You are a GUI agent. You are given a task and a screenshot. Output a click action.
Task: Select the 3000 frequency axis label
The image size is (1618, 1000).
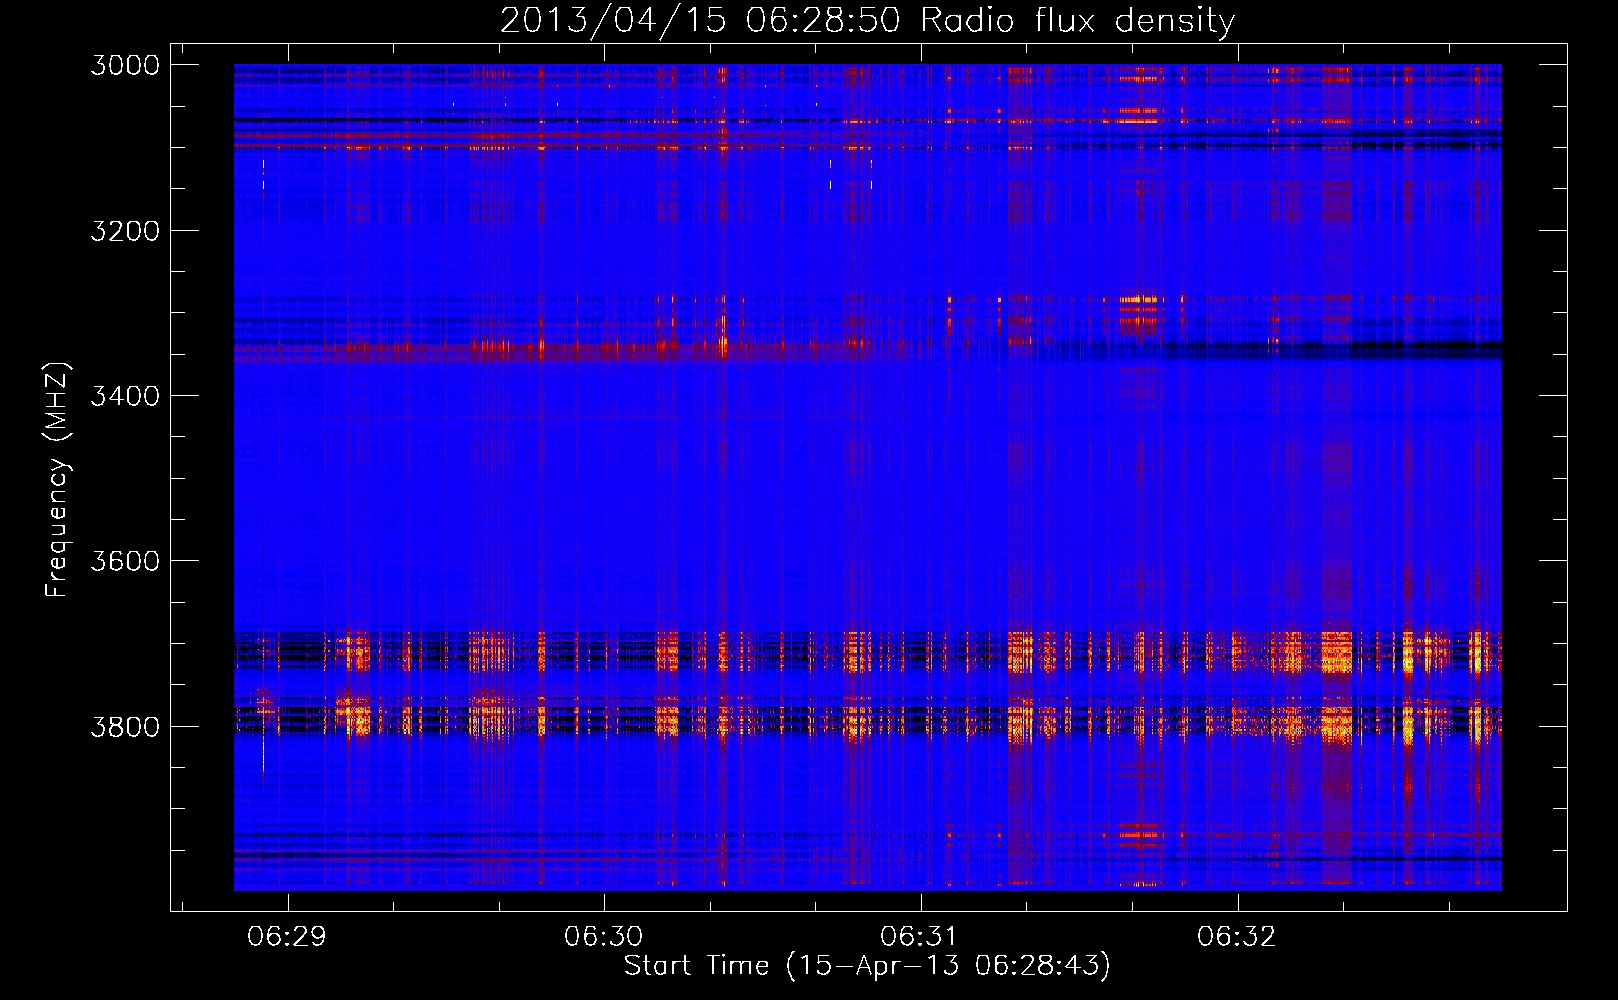[125, 65]
